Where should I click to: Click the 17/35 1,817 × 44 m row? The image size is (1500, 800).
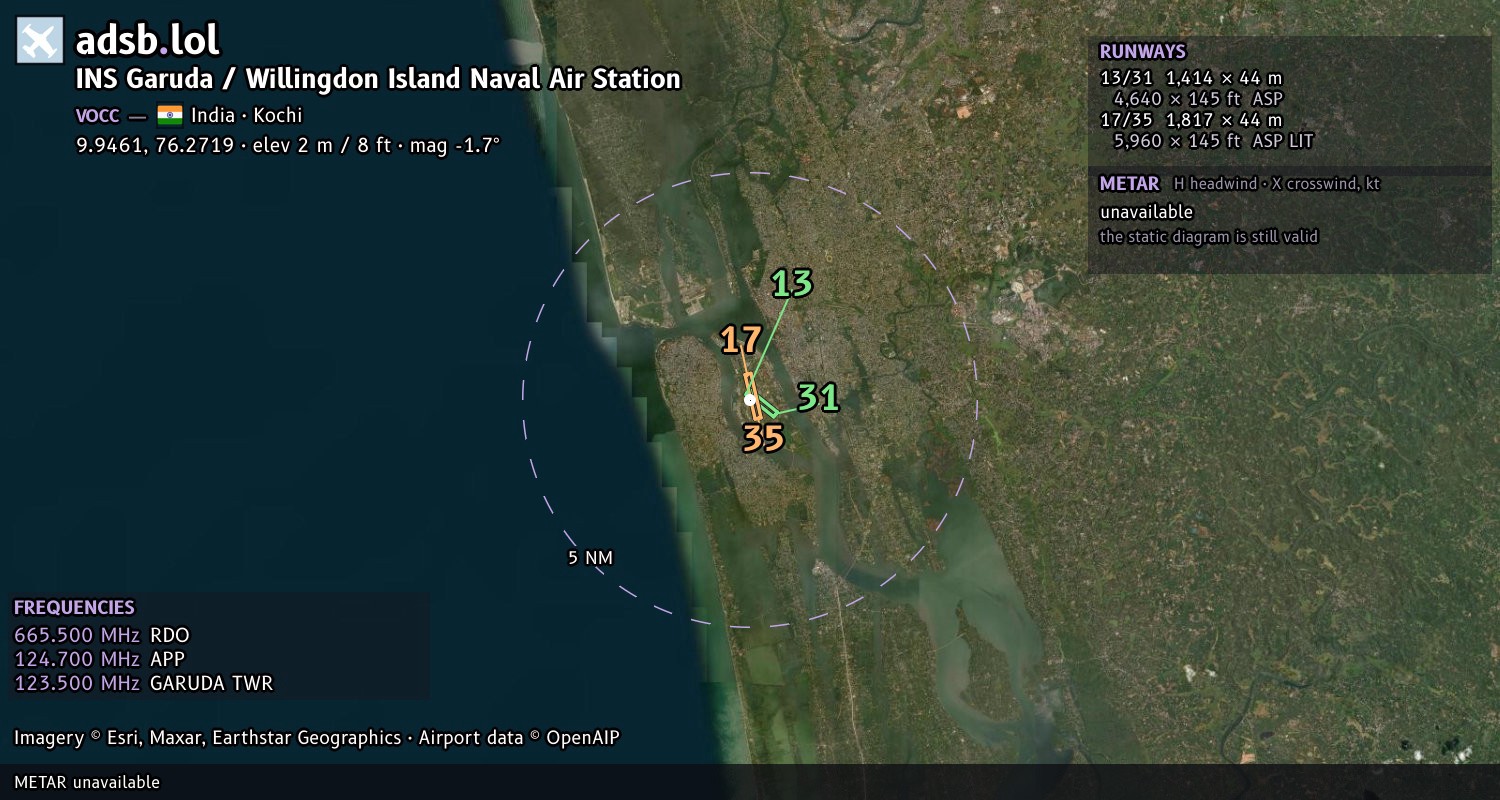point(1191,120)
